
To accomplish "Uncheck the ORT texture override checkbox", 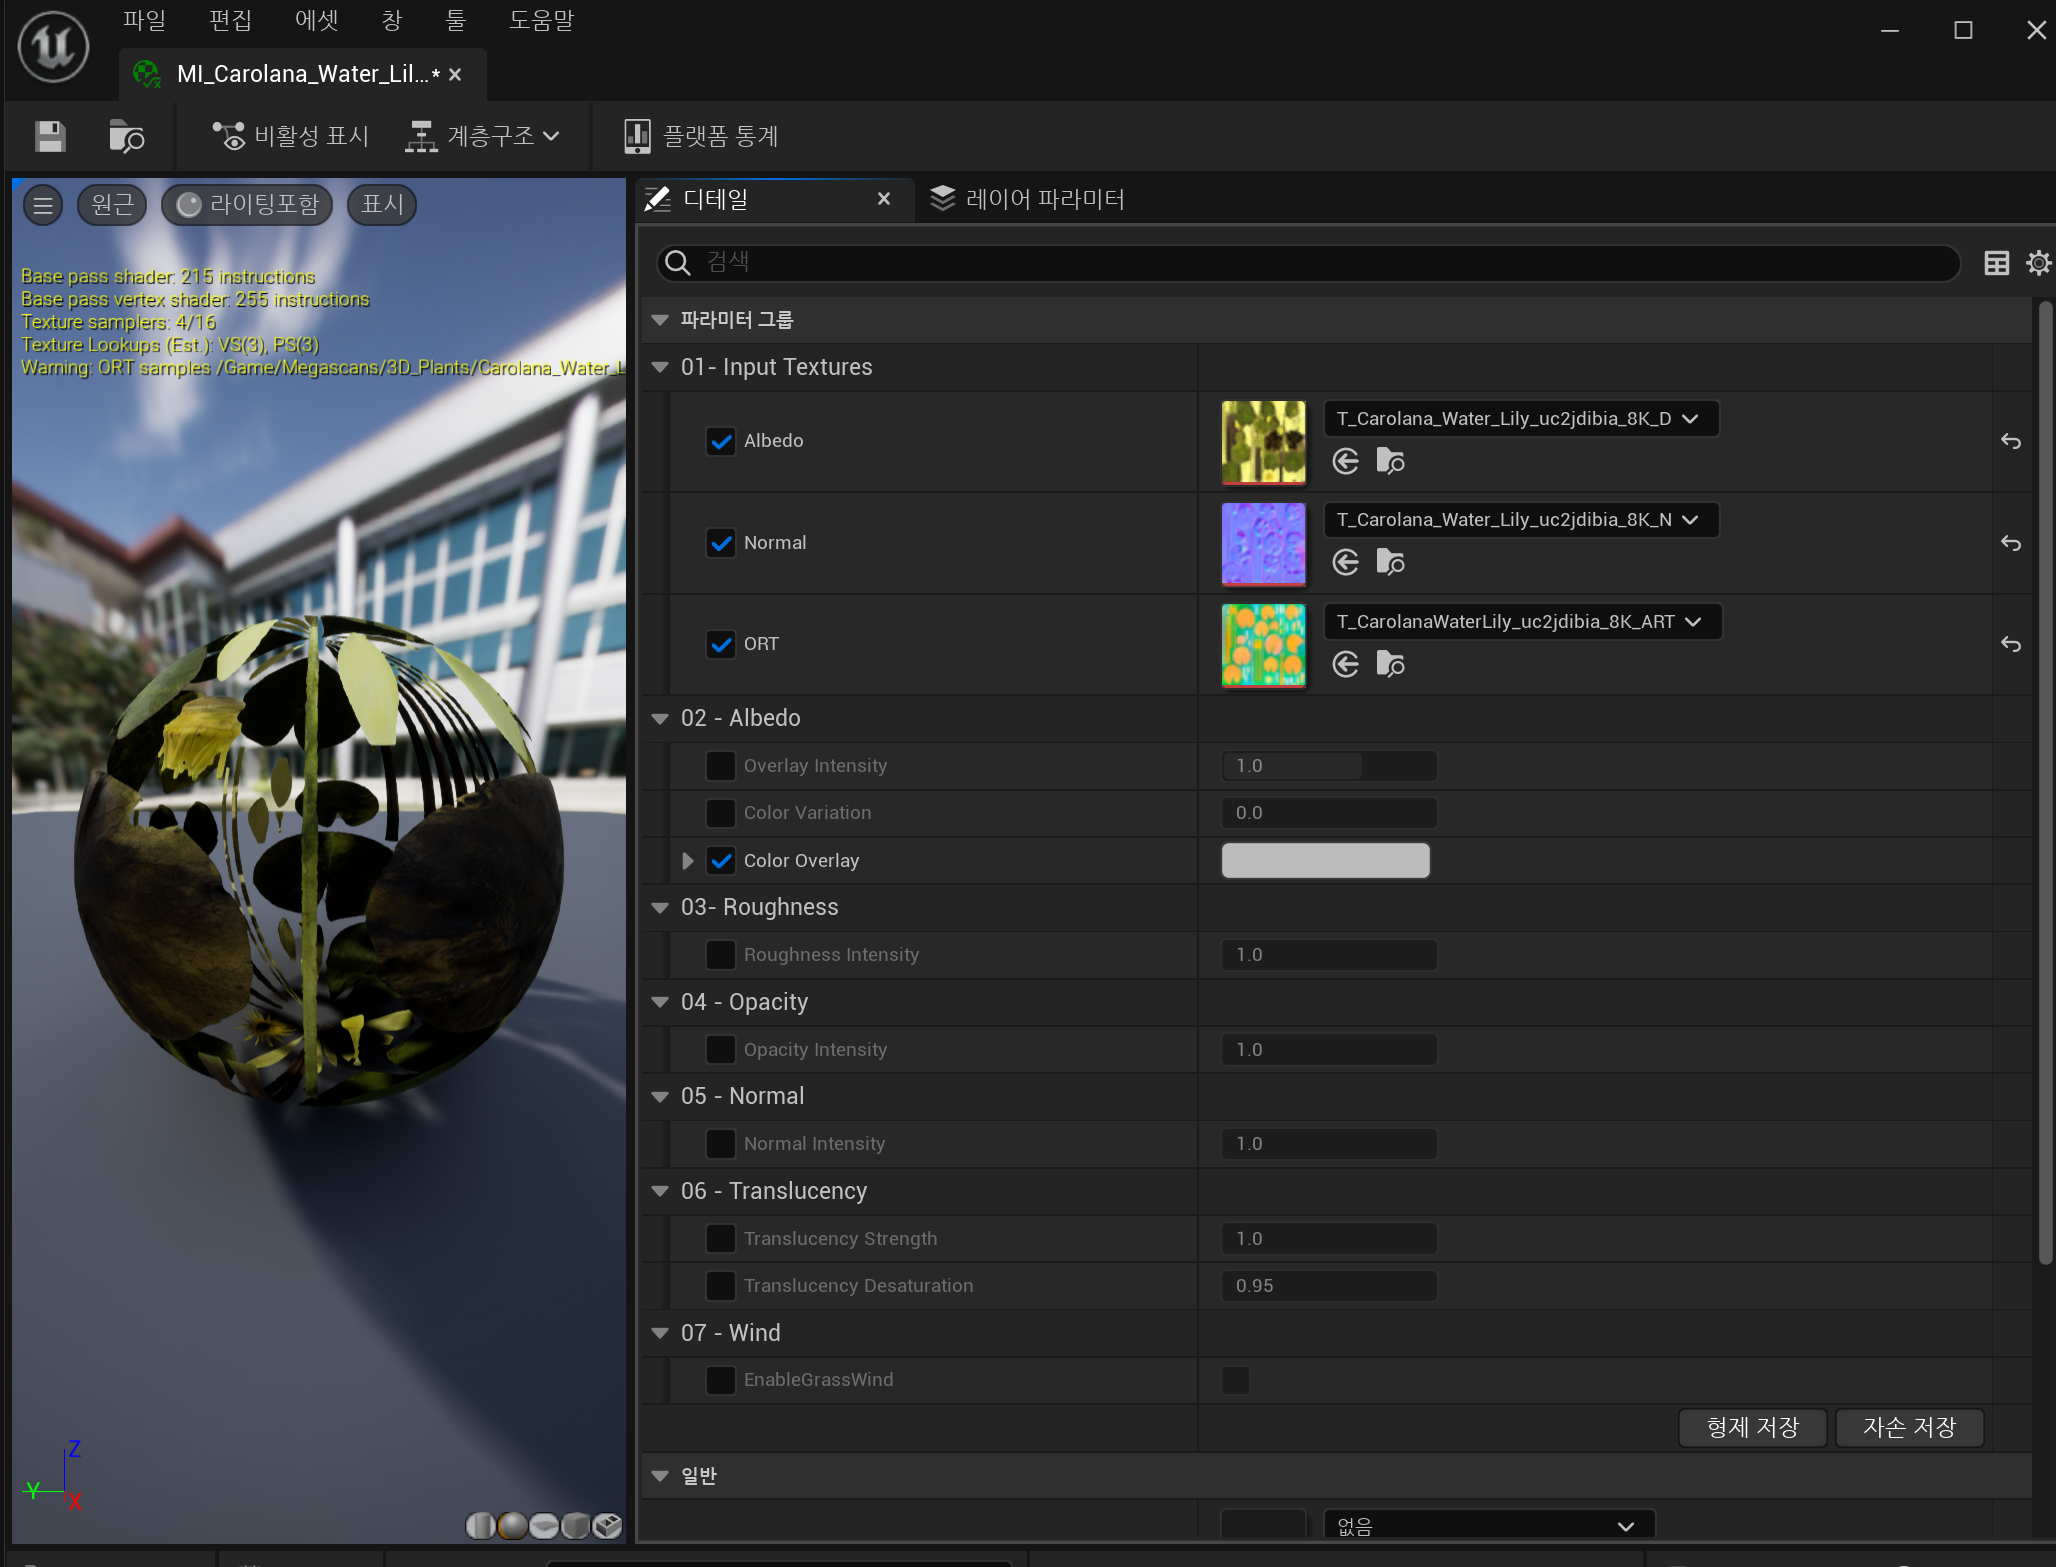I will pos(721,644).
